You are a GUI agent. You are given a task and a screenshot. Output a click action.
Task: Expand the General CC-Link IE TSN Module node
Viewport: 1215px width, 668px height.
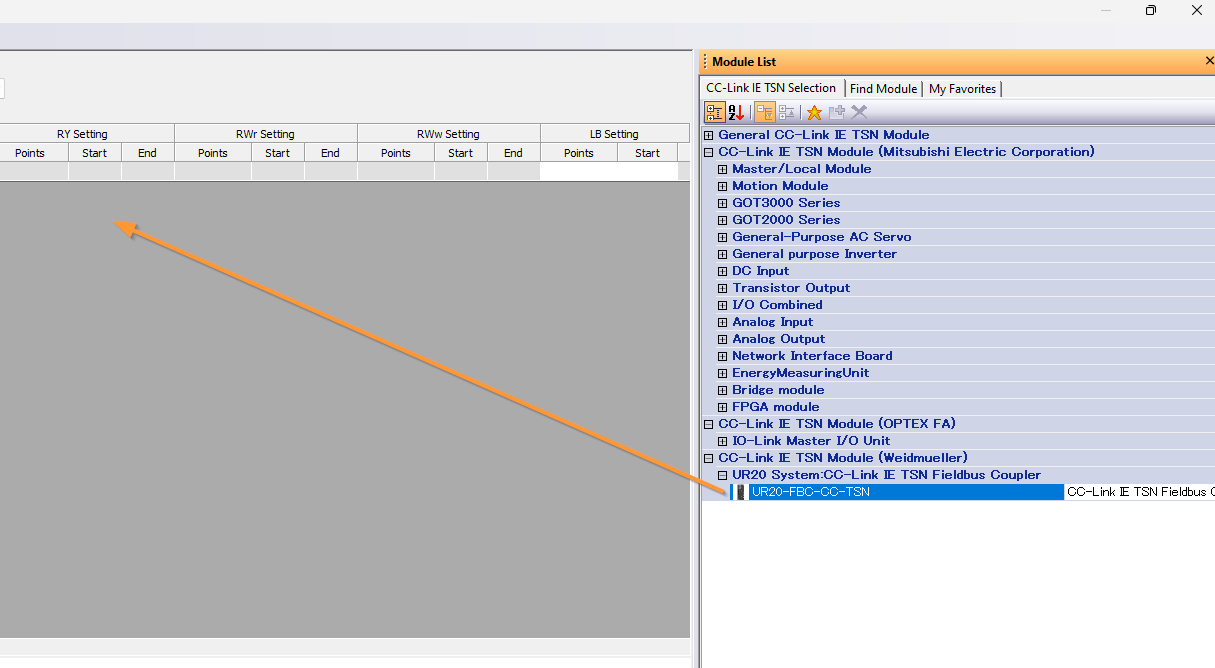pos(709,135)
